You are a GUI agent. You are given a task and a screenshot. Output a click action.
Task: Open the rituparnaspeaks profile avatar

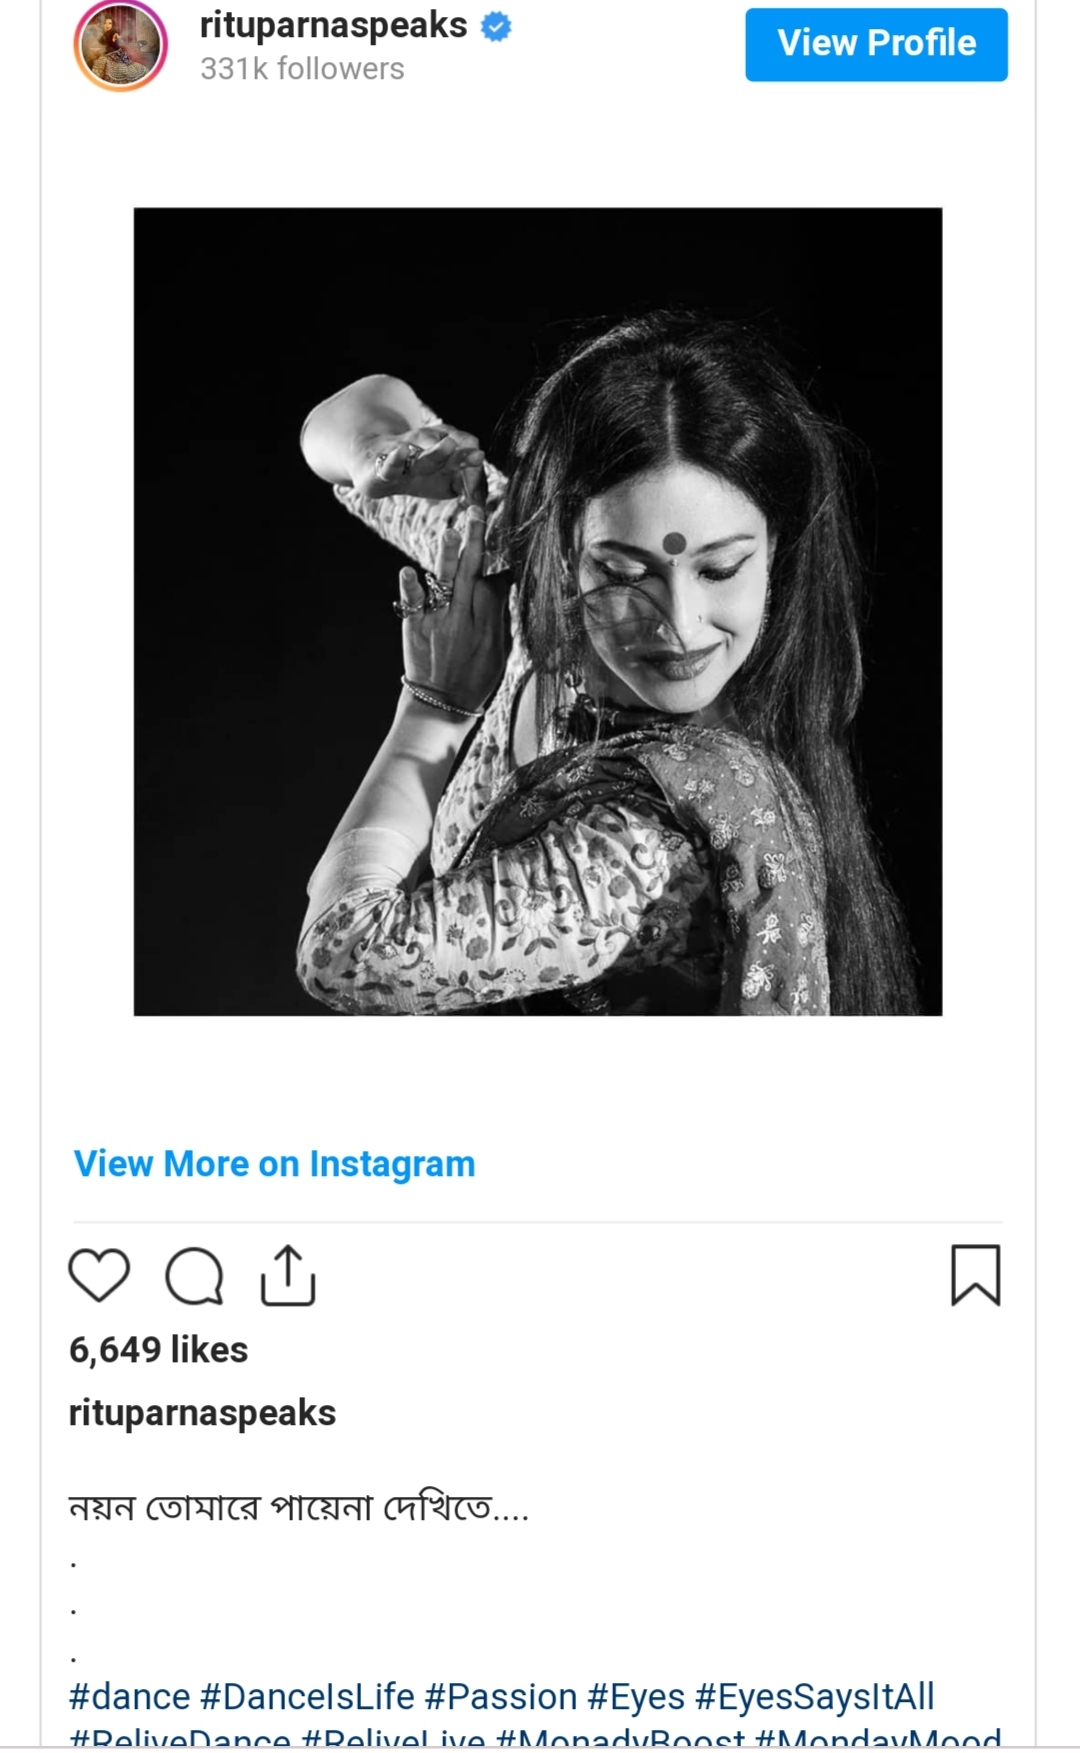pos(120,46)
